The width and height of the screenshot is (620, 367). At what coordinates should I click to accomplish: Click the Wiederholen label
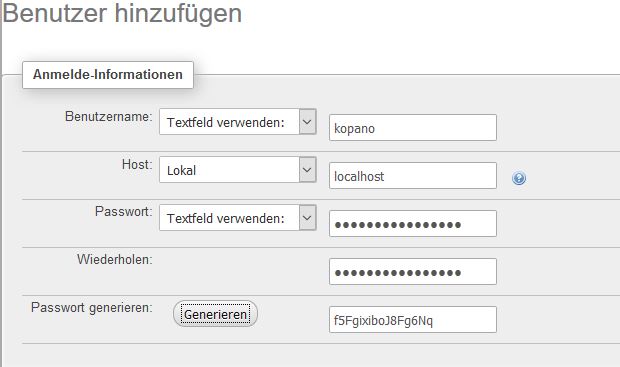pos(115,260)
